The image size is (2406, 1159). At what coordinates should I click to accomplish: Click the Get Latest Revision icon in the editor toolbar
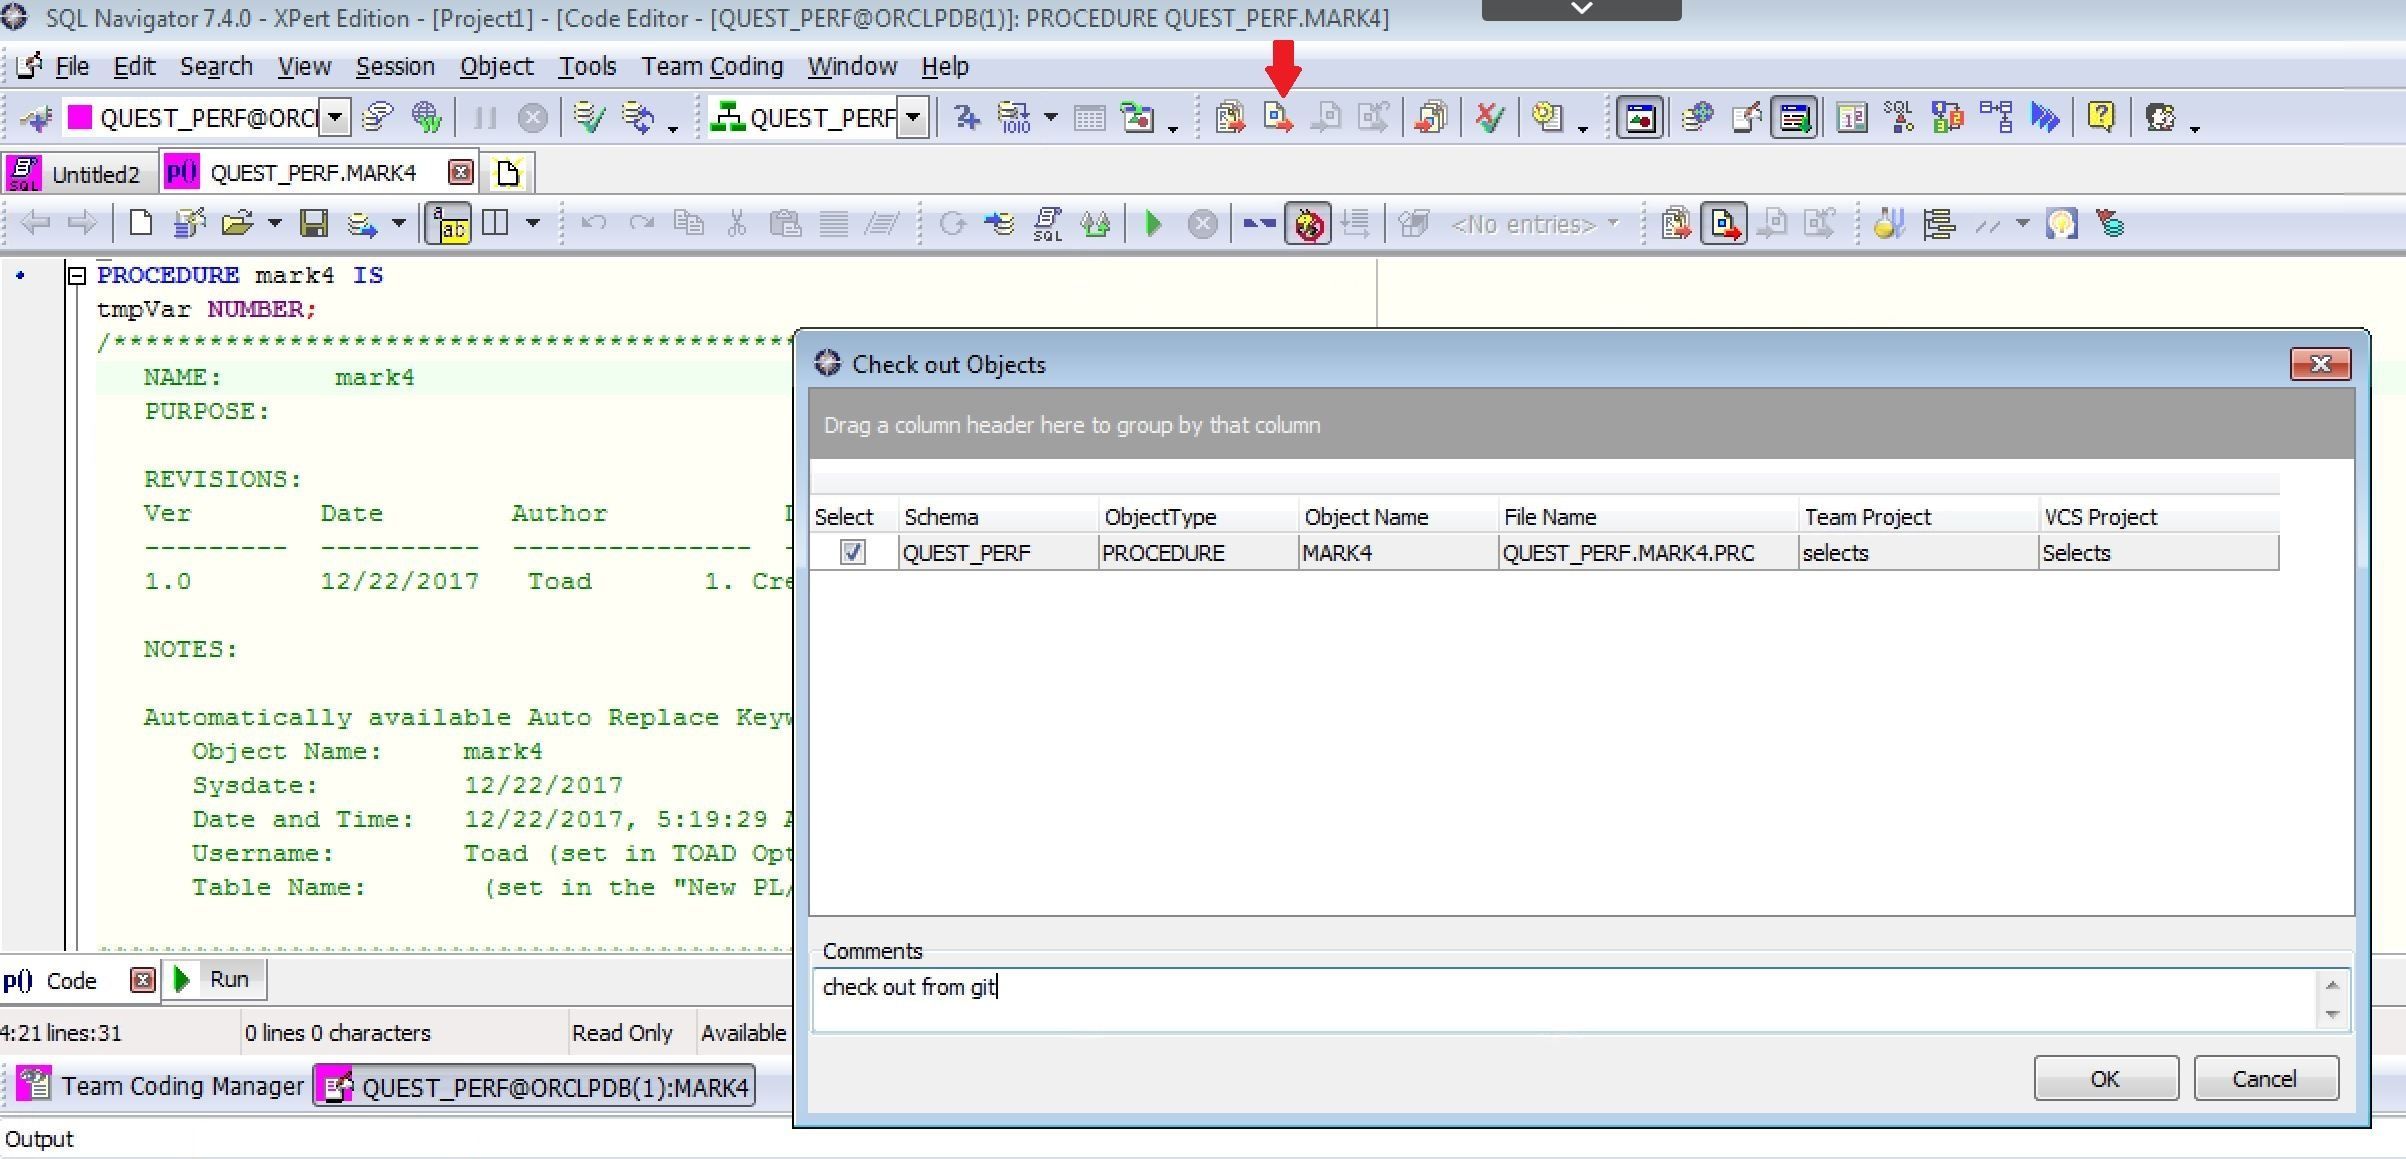(x=1676, y=223)
